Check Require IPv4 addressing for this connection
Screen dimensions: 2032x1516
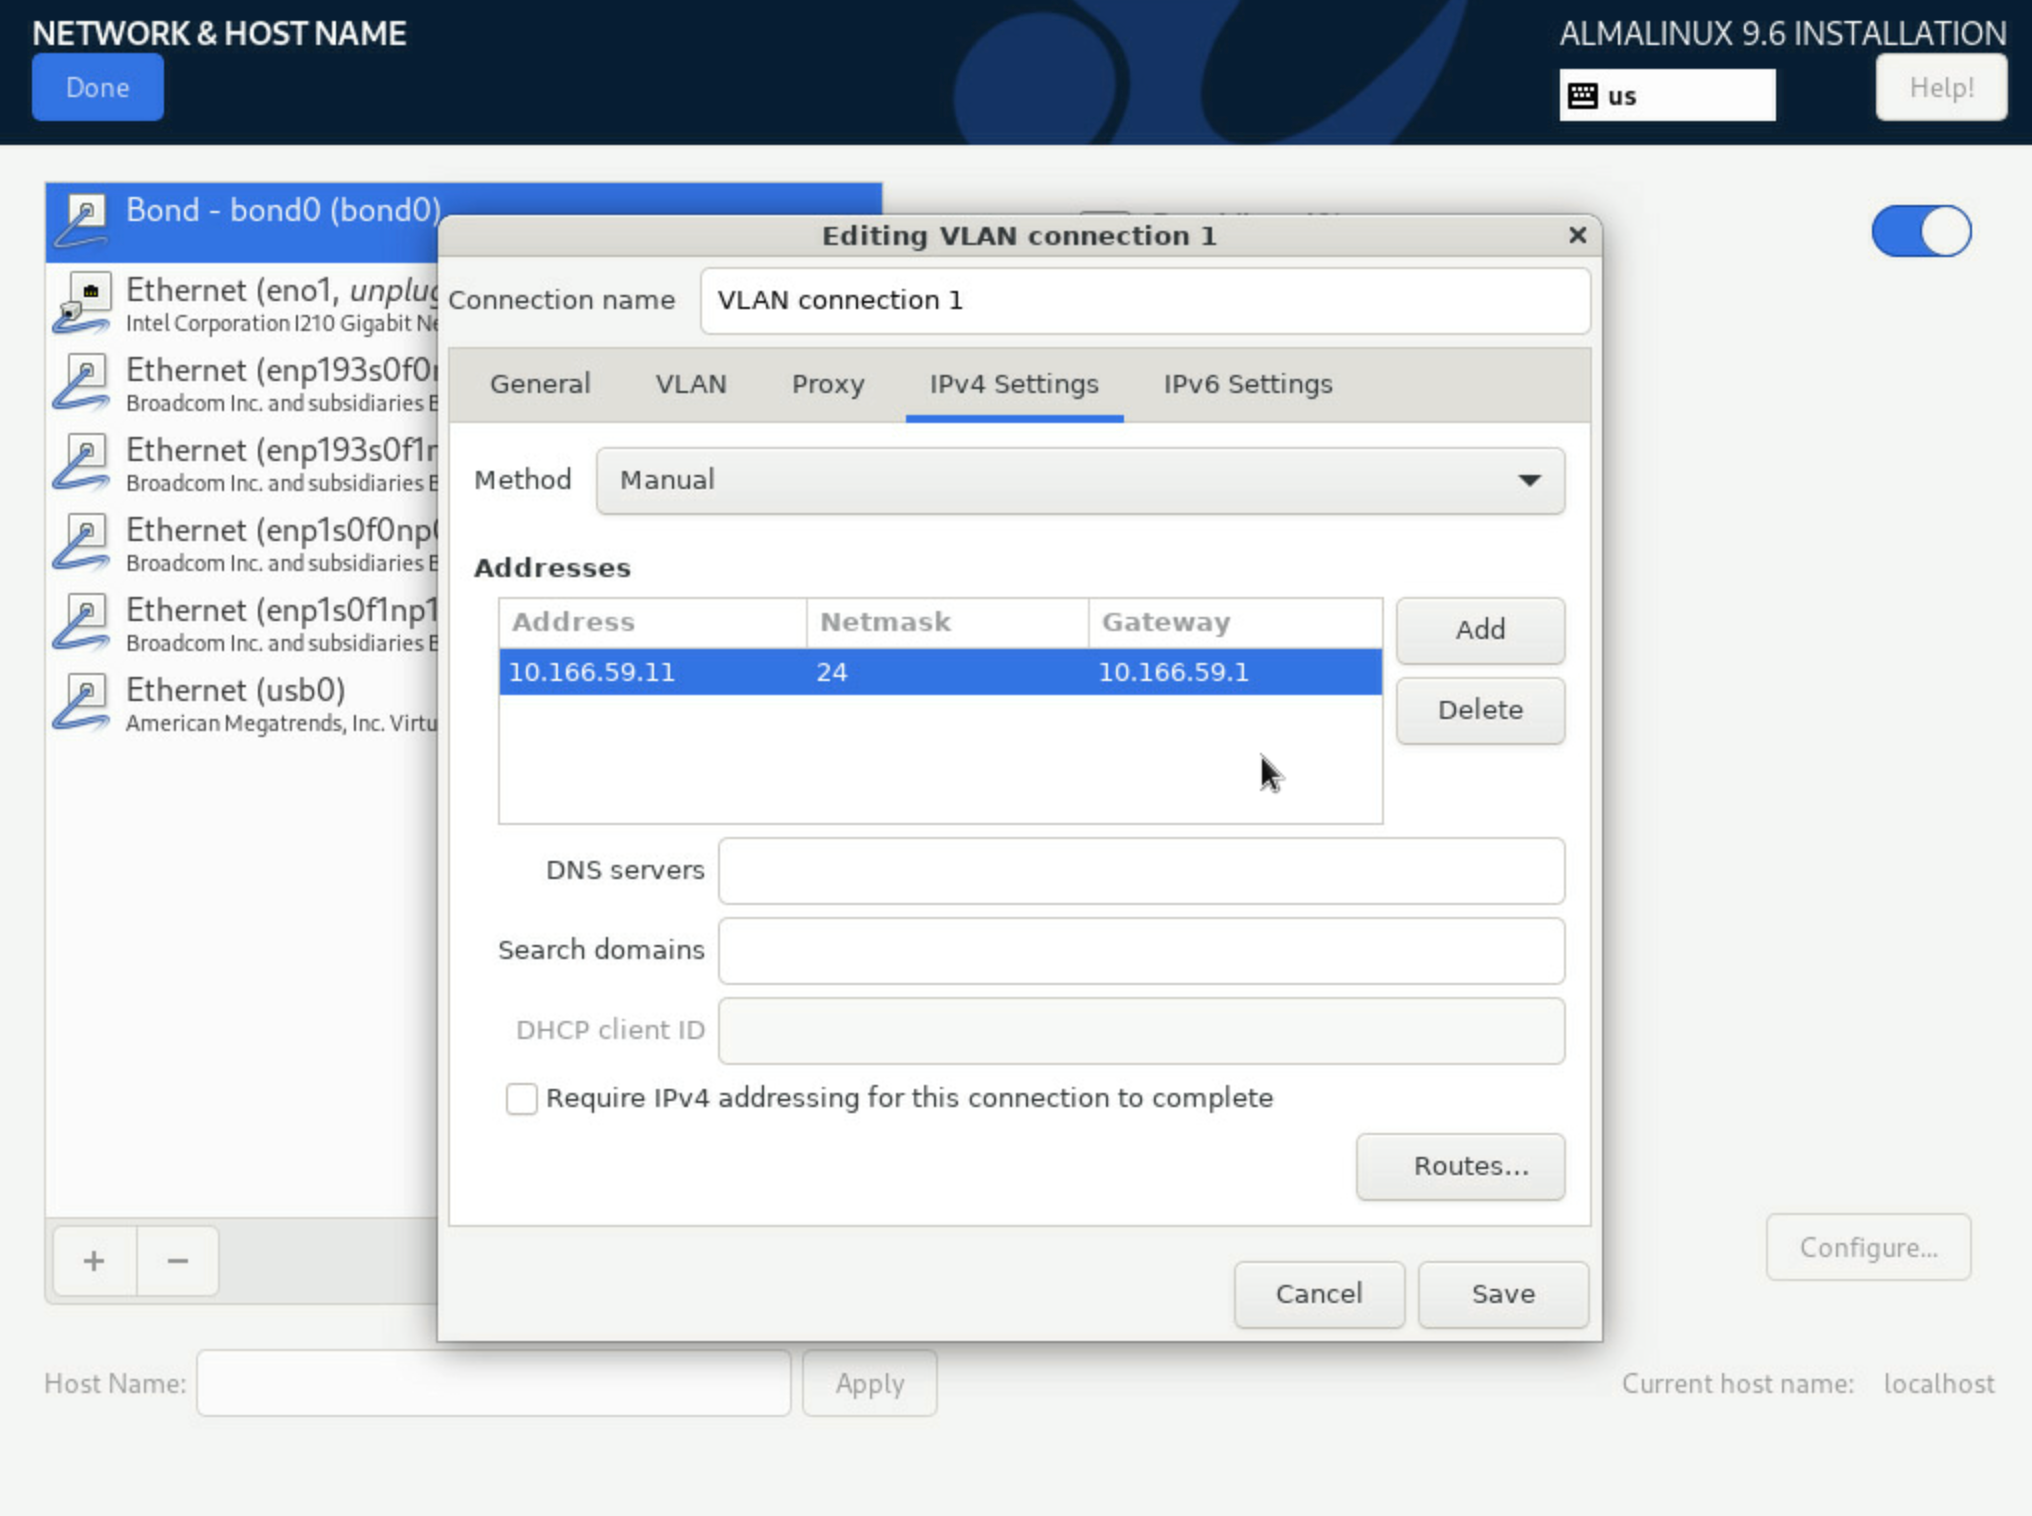pyautogui.click(x=521, y=1098)
